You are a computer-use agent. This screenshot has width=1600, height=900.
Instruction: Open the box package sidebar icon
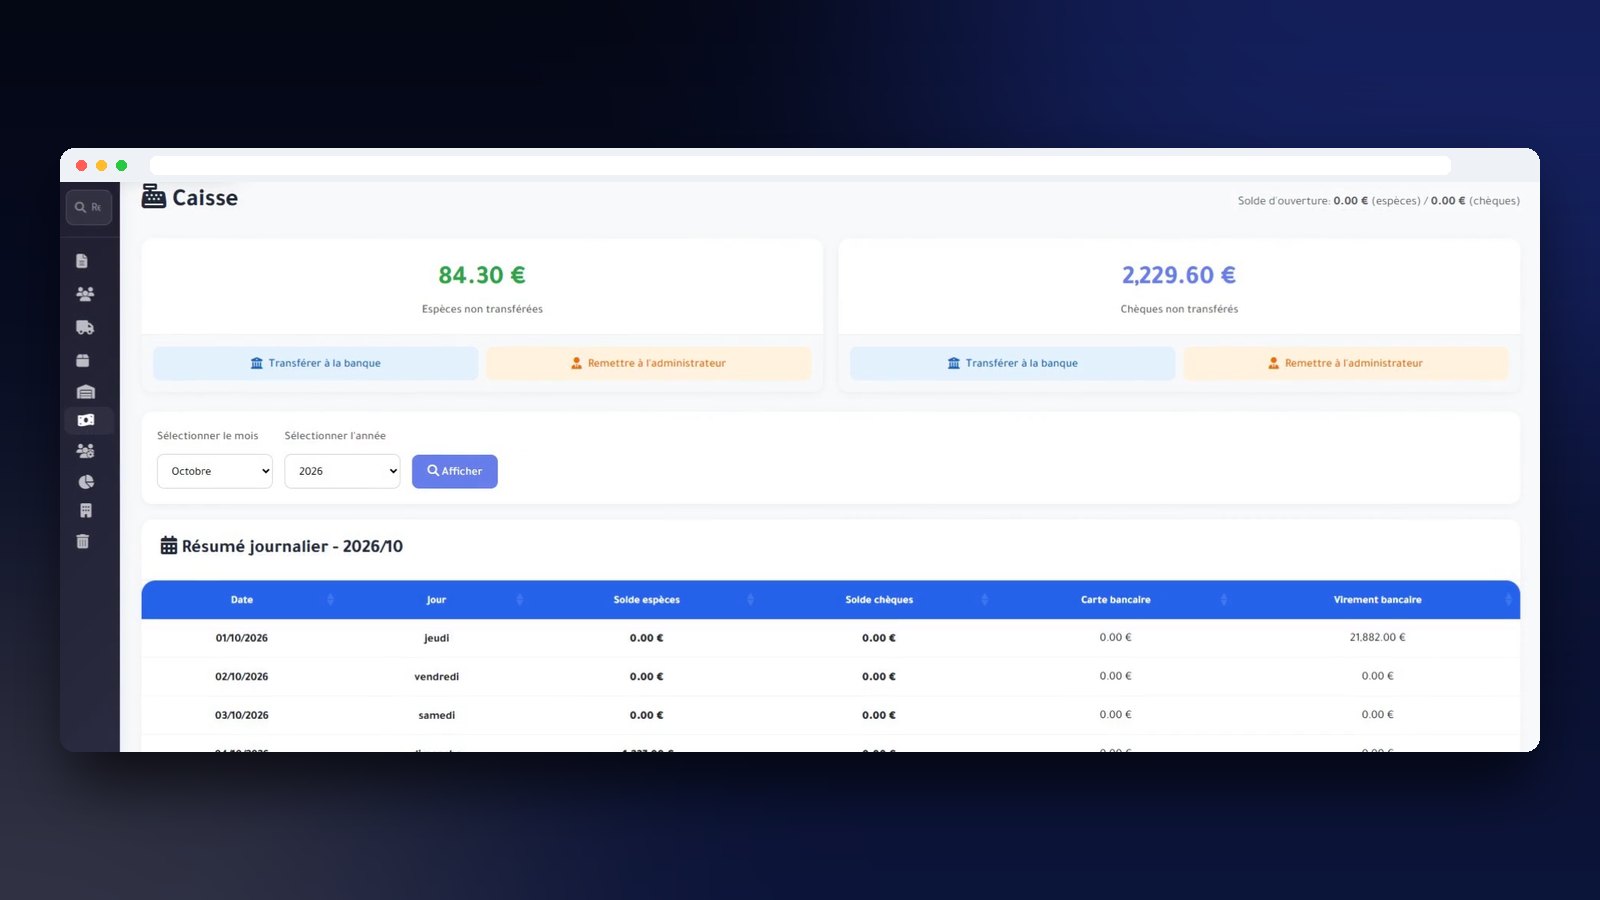[83, 360]
